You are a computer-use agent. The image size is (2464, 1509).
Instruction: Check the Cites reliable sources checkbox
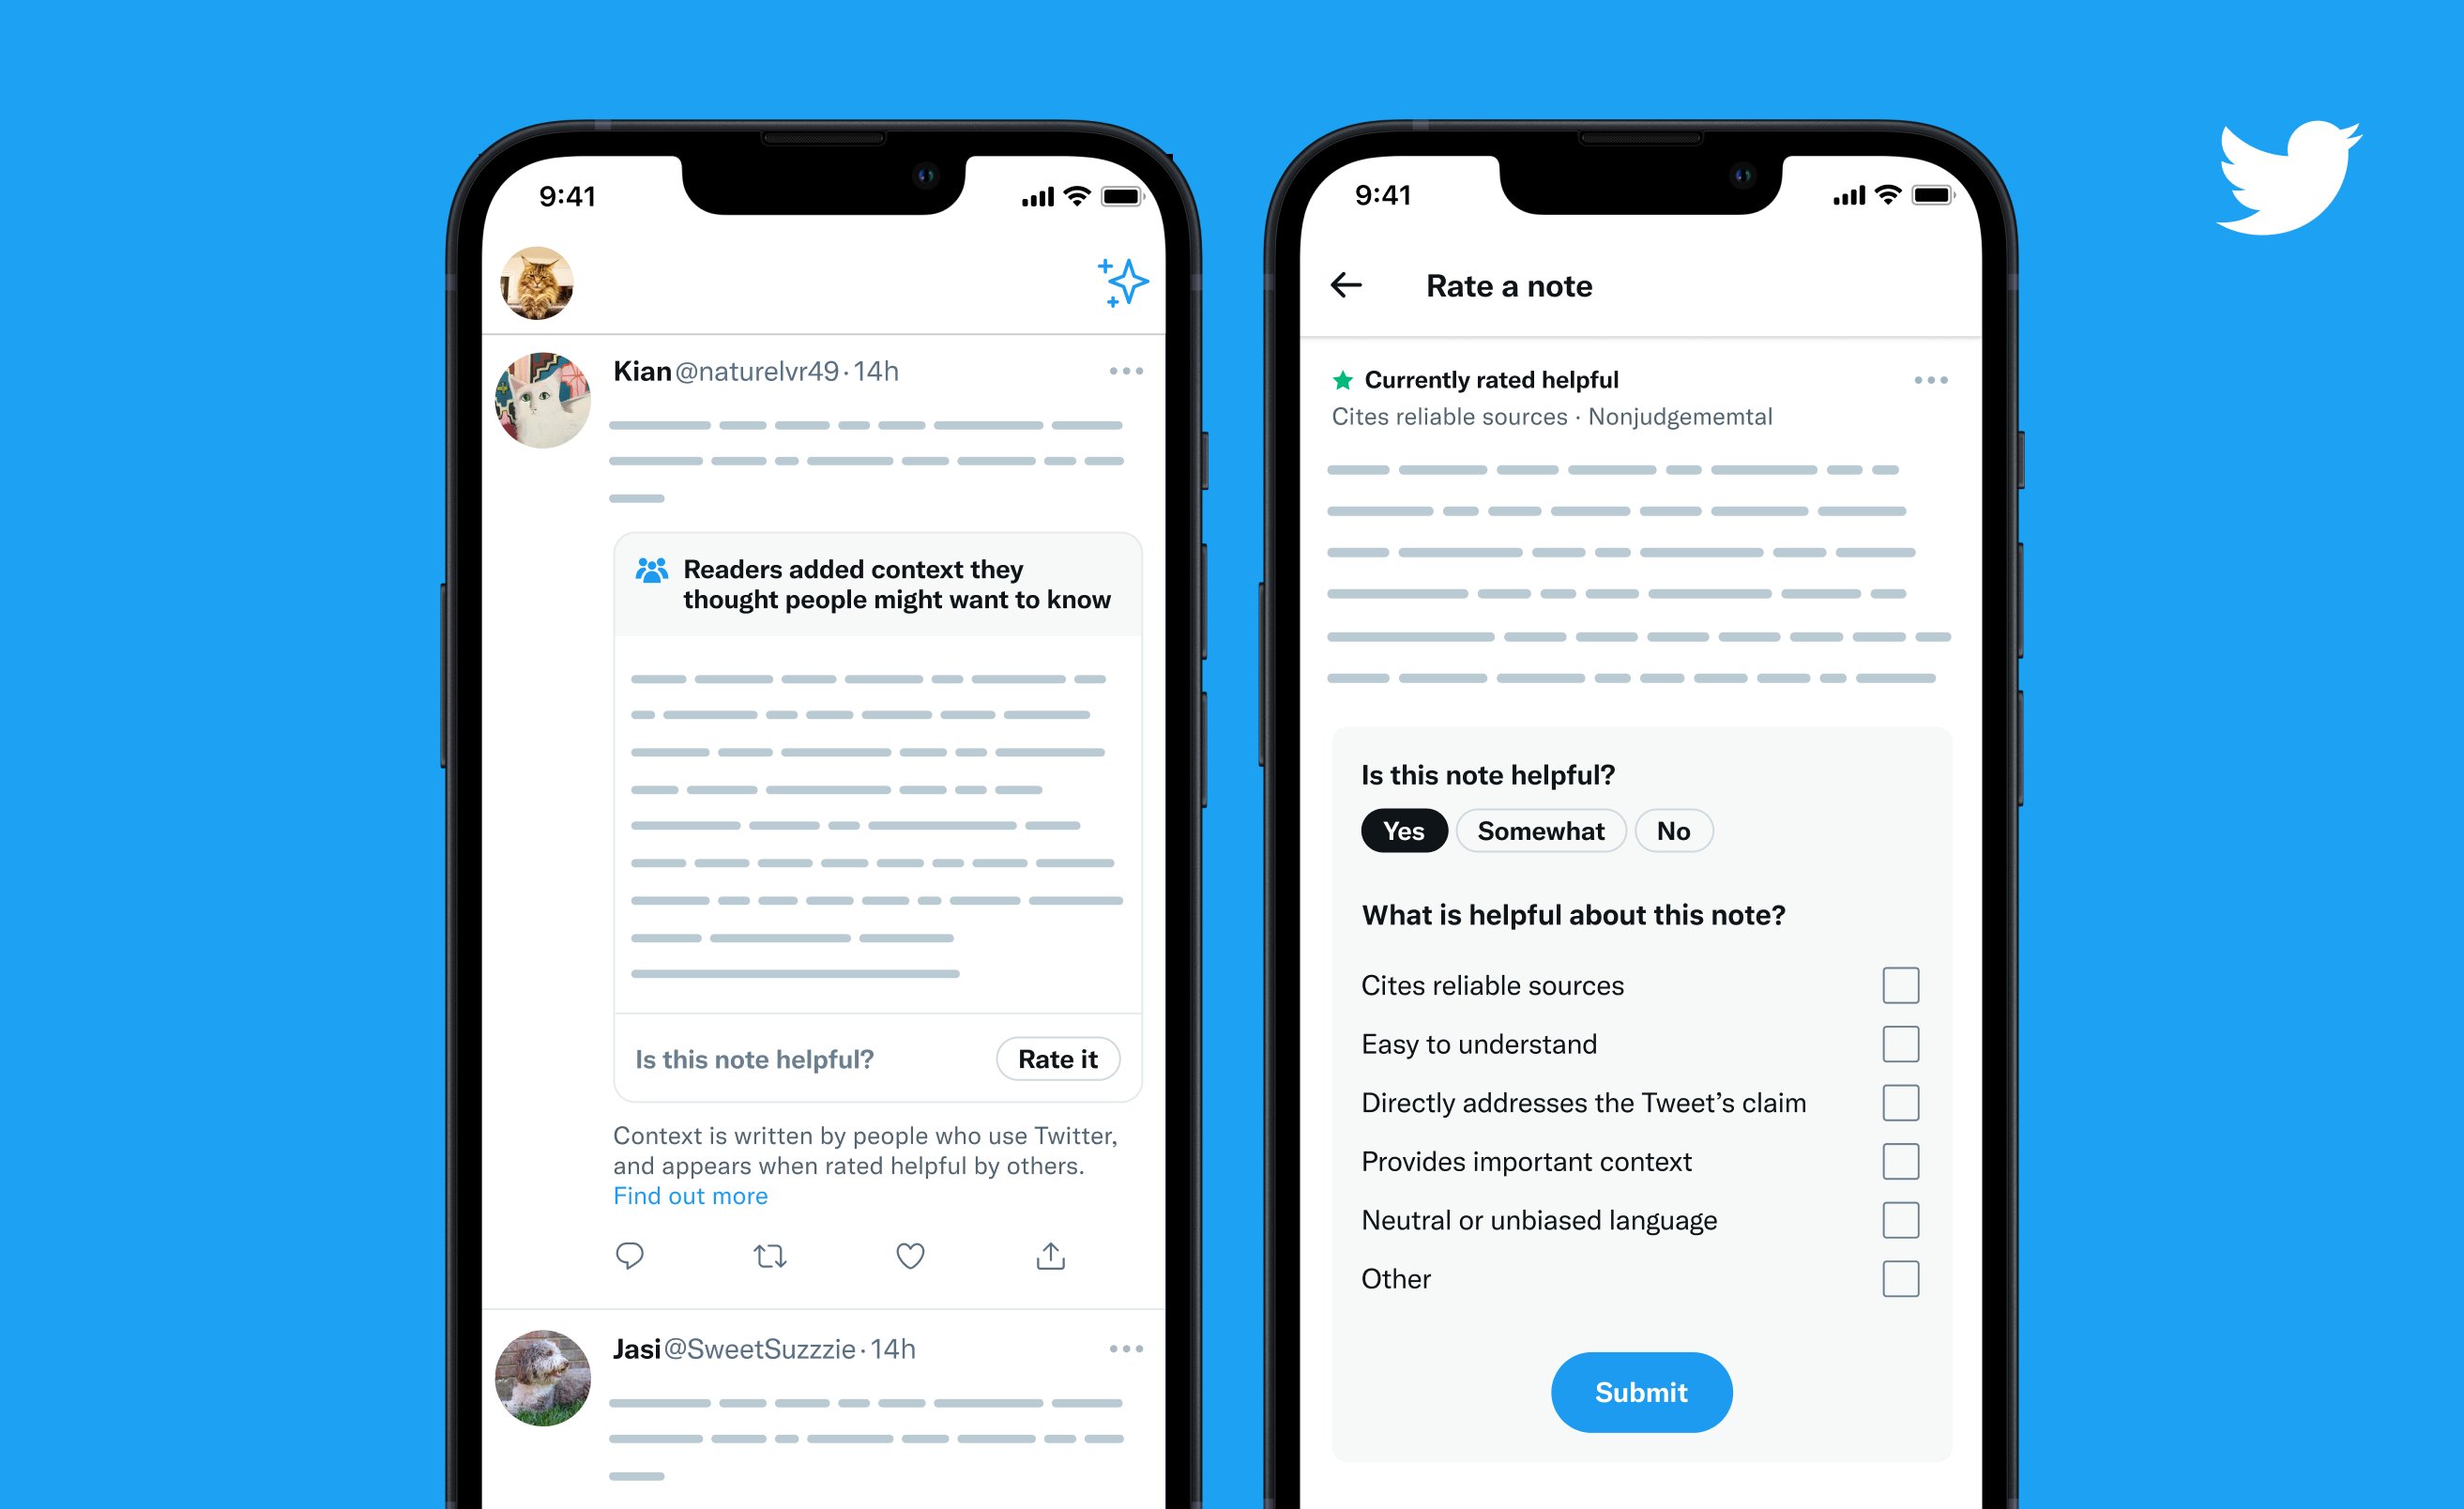[1901, 986]
